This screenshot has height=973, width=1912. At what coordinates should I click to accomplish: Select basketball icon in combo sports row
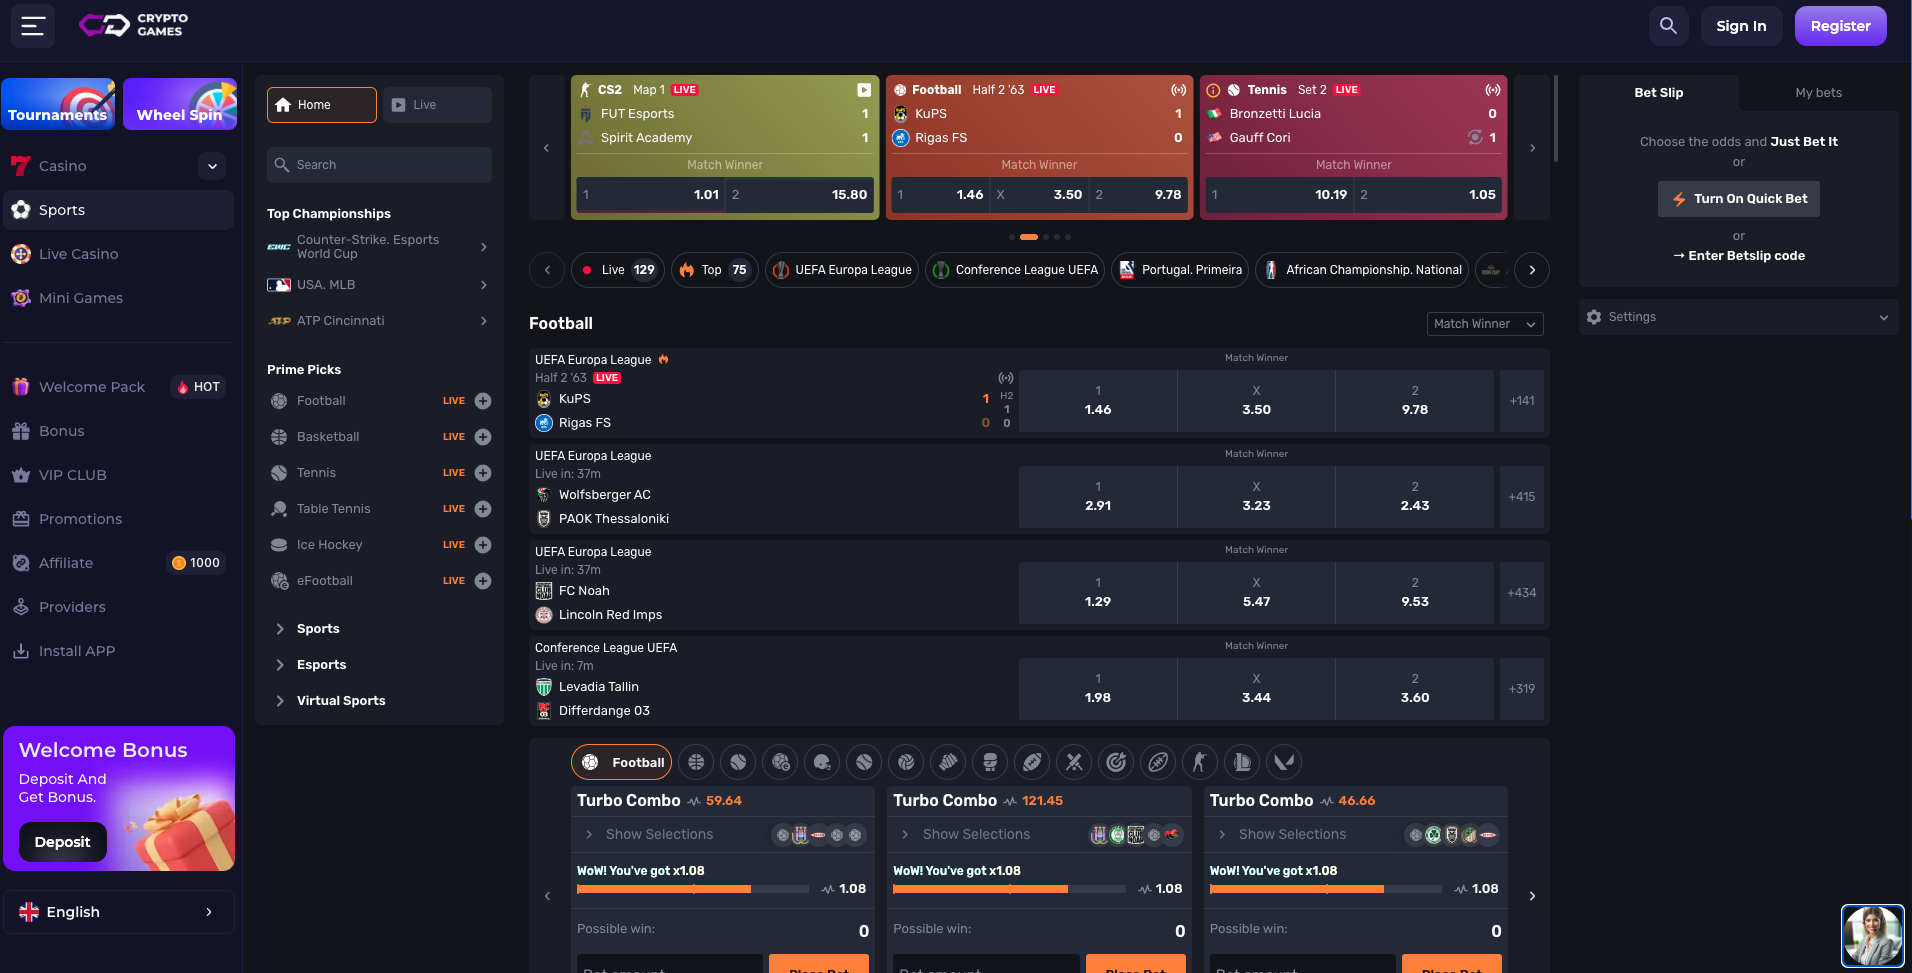click(x=696, y=762)
